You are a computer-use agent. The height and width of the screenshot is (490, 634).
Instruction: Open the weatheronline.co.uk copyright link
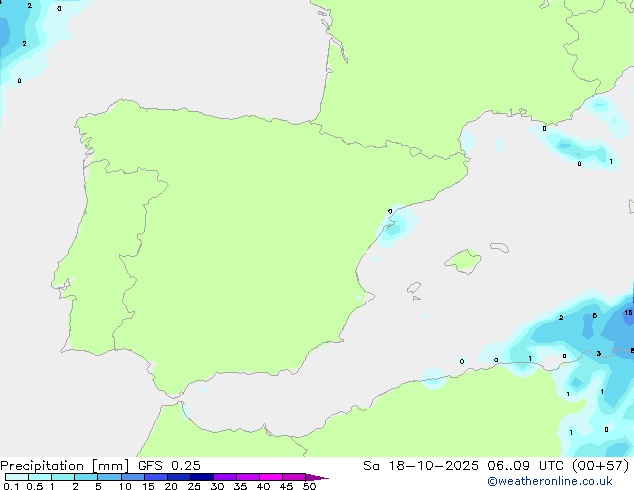(x=550, y=481)
